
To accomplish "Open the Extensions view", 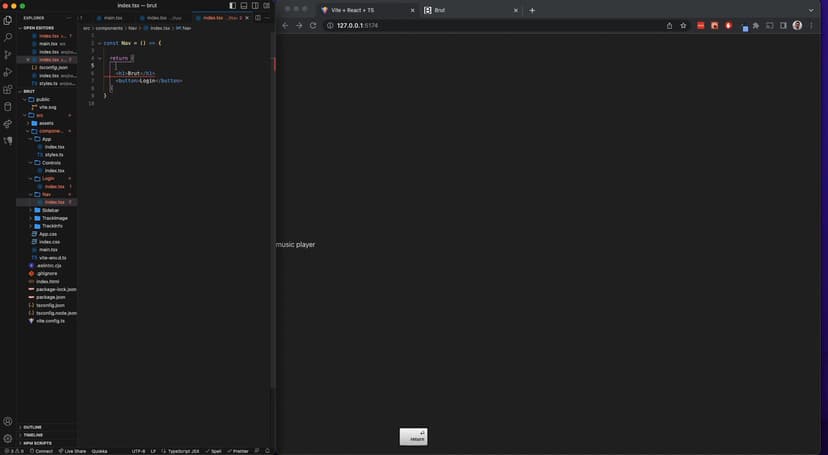I will (x=8, y=90).
